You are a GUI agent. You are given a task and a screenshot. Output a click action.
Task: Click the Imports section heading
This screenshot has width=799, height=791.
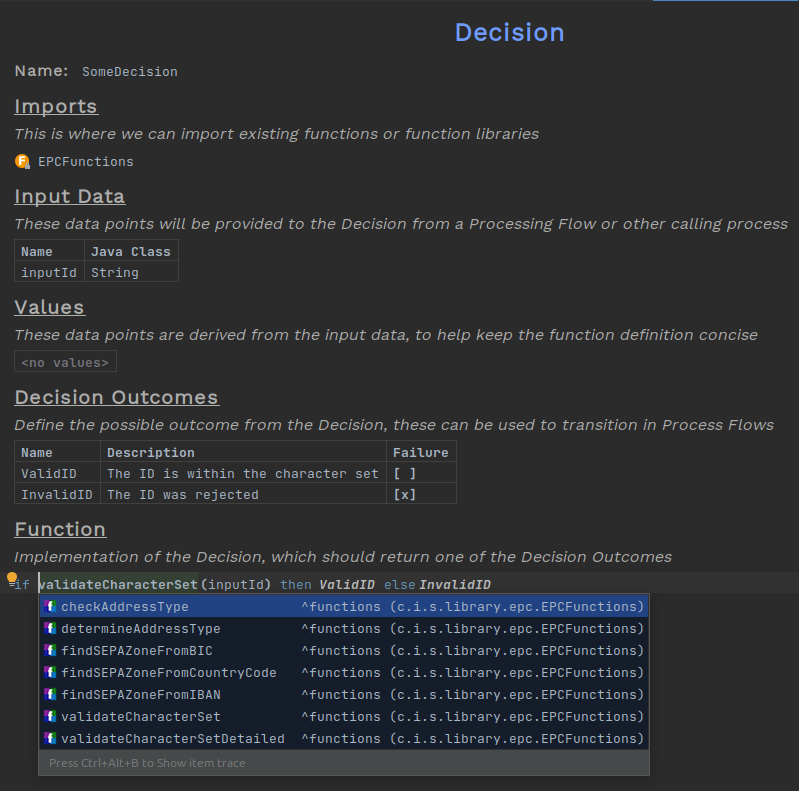pyautogui.click(x=56, y=107)
